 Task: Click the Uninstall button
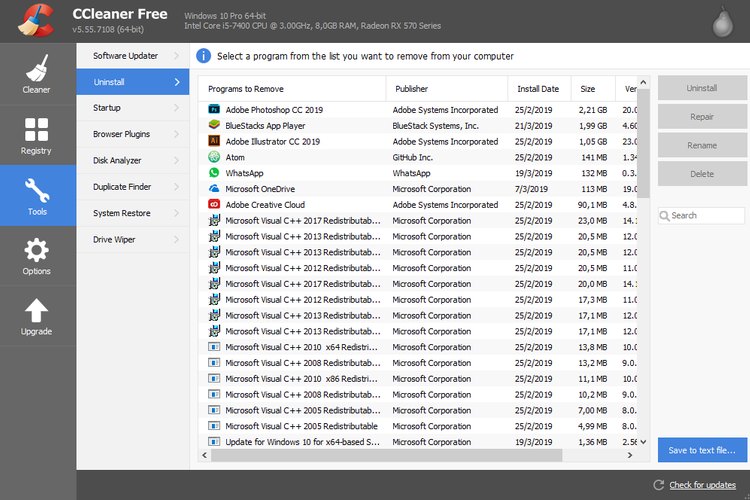point(702,88)
